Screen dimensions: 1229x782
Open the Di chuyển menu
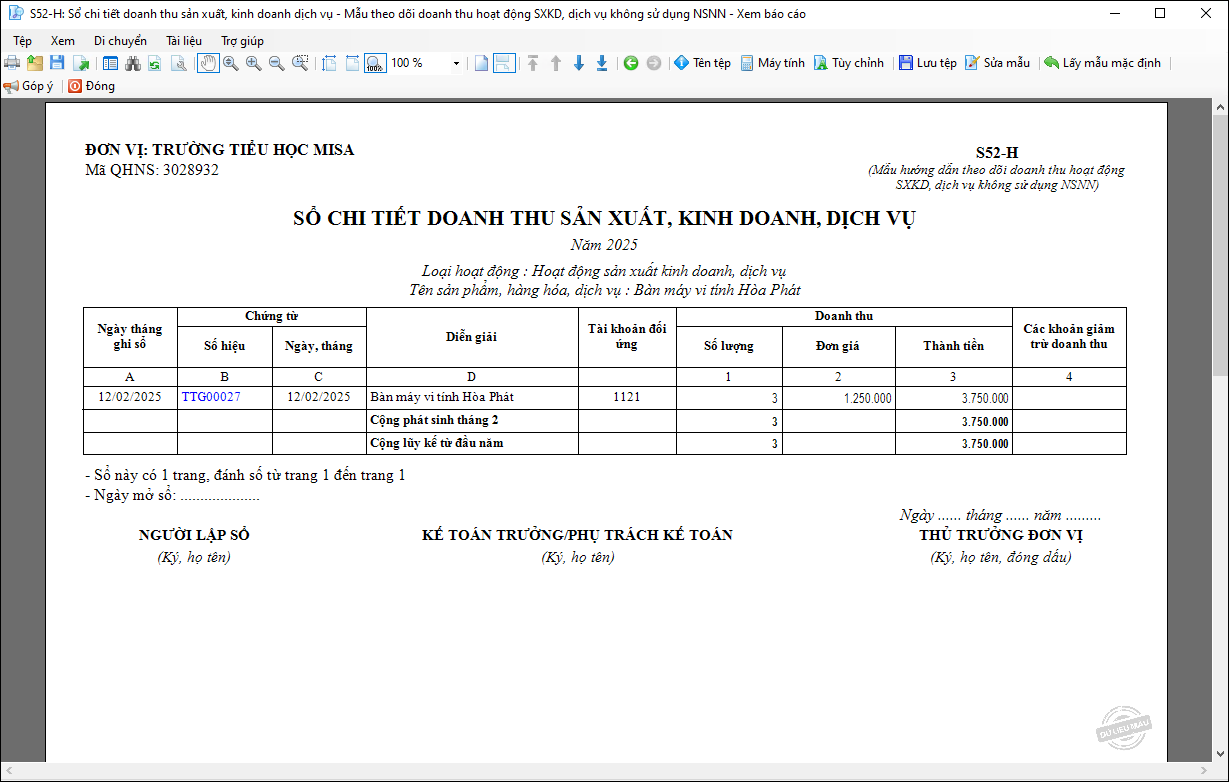[x=120, y=41]
